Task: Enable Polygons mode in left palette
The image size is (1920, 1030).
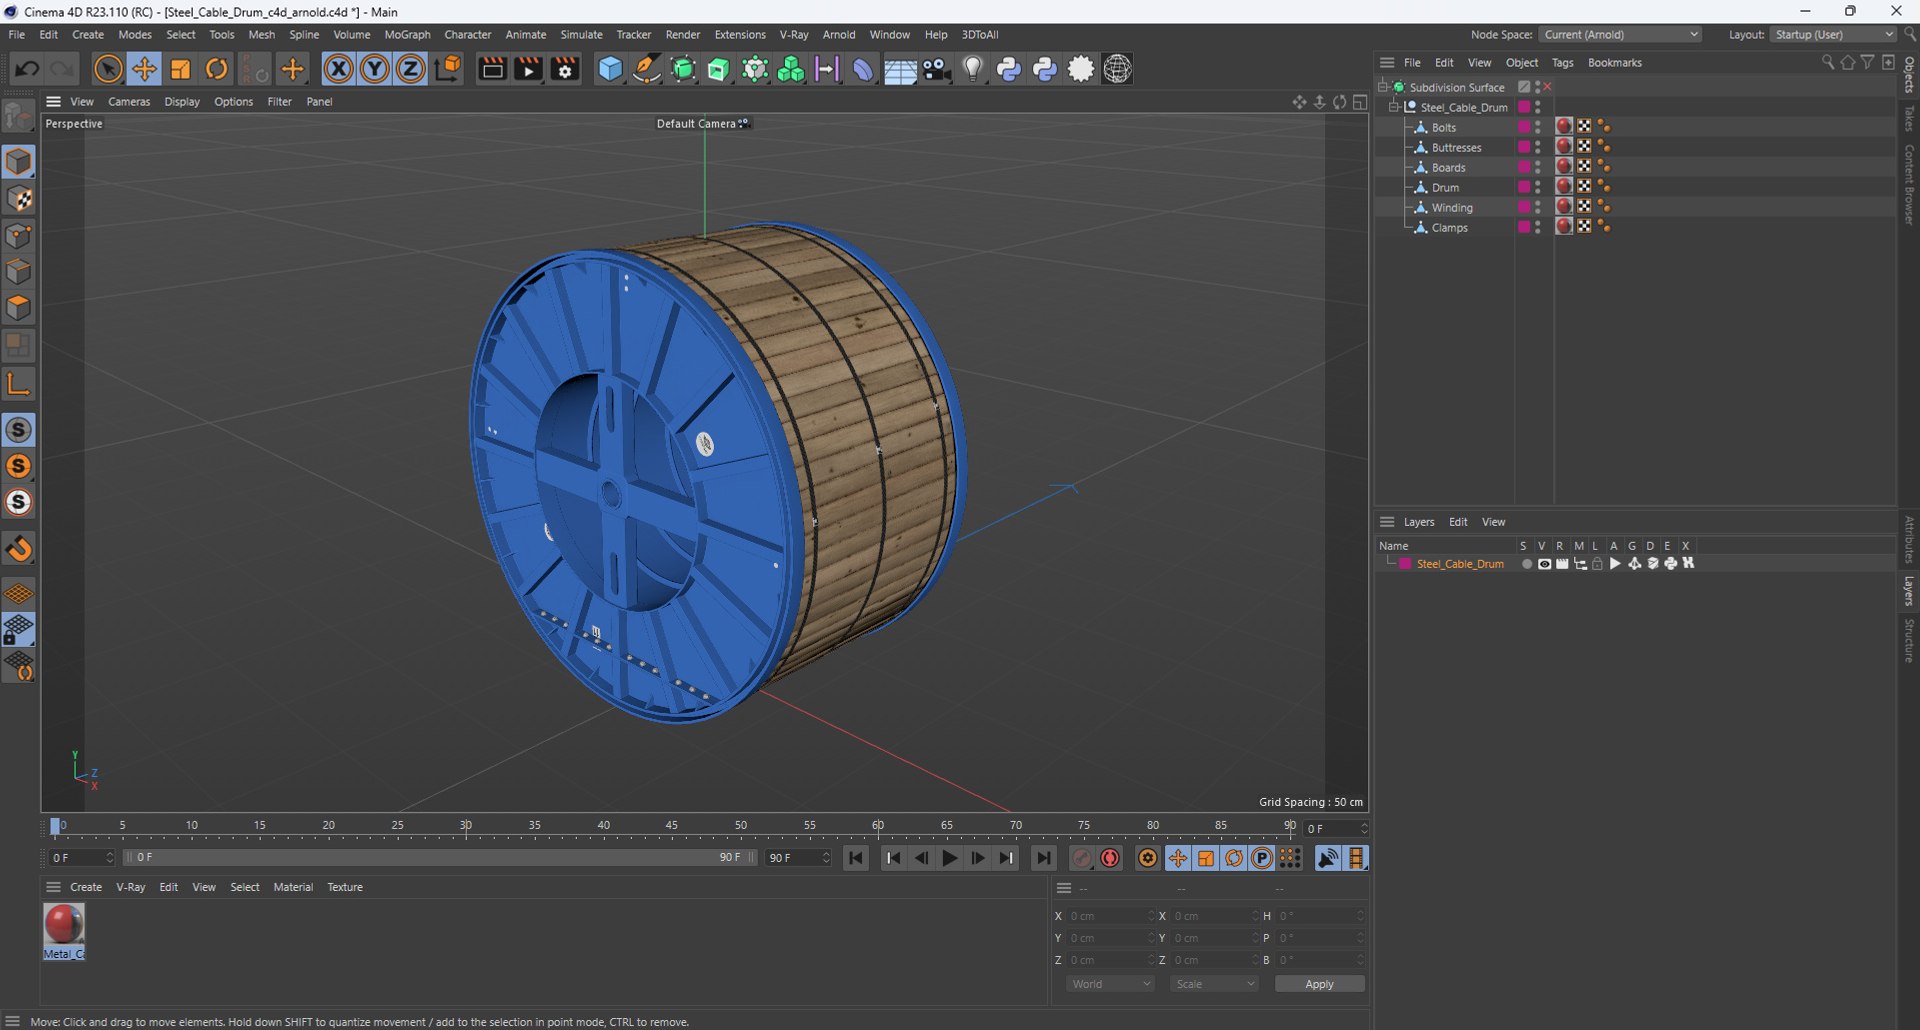Action: [19, 308]
